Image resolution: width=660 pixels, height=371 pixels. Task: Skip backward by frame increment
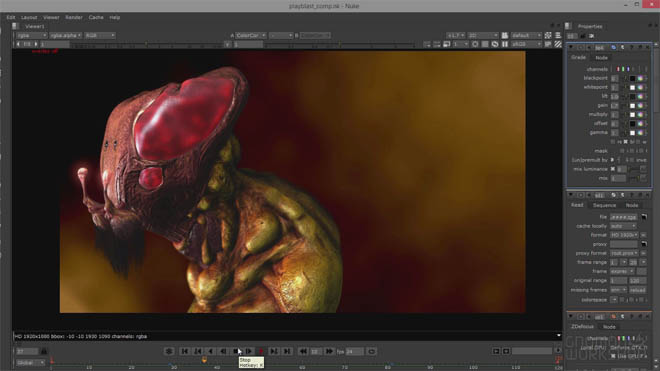(302, 351)
